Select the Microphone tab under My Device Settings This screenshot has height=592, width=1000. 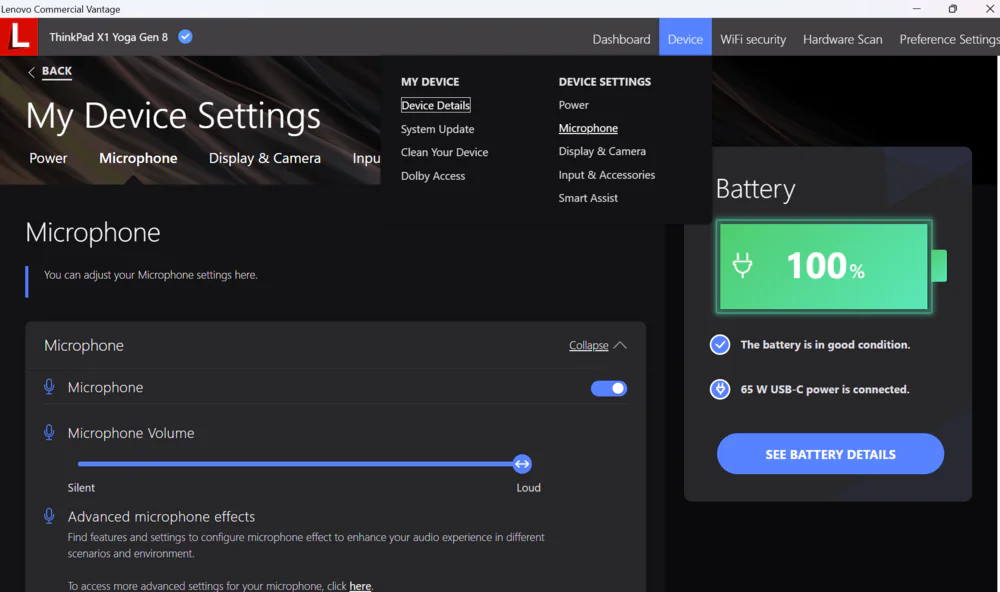[x=138, y=158]
